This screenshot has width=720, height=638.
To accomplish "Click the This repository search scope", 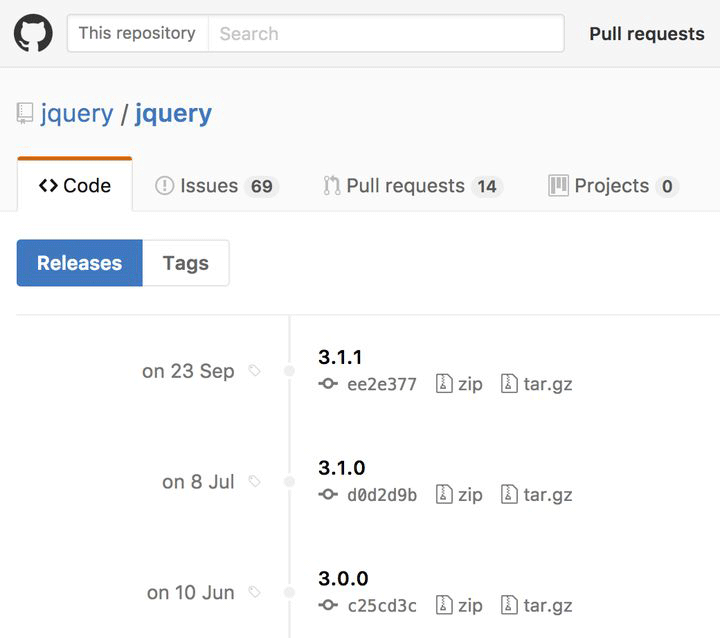I will [x=138, y=33].
